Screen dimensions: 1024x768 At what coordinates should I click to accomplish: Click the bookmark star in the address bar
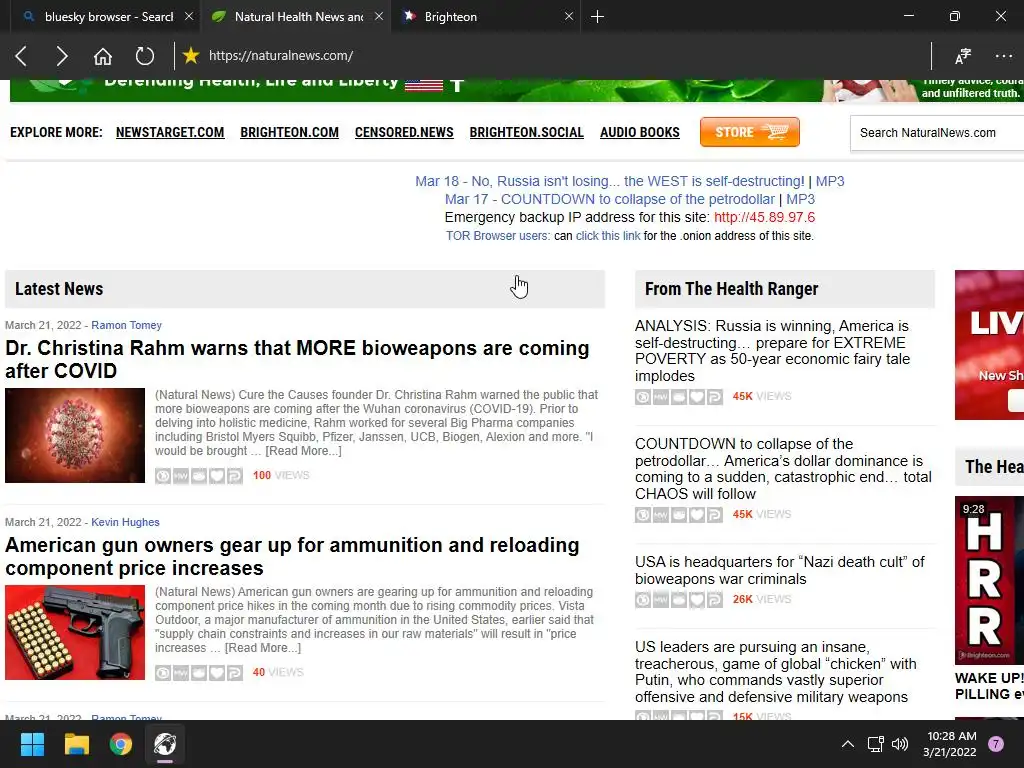(x=191, y=56)
